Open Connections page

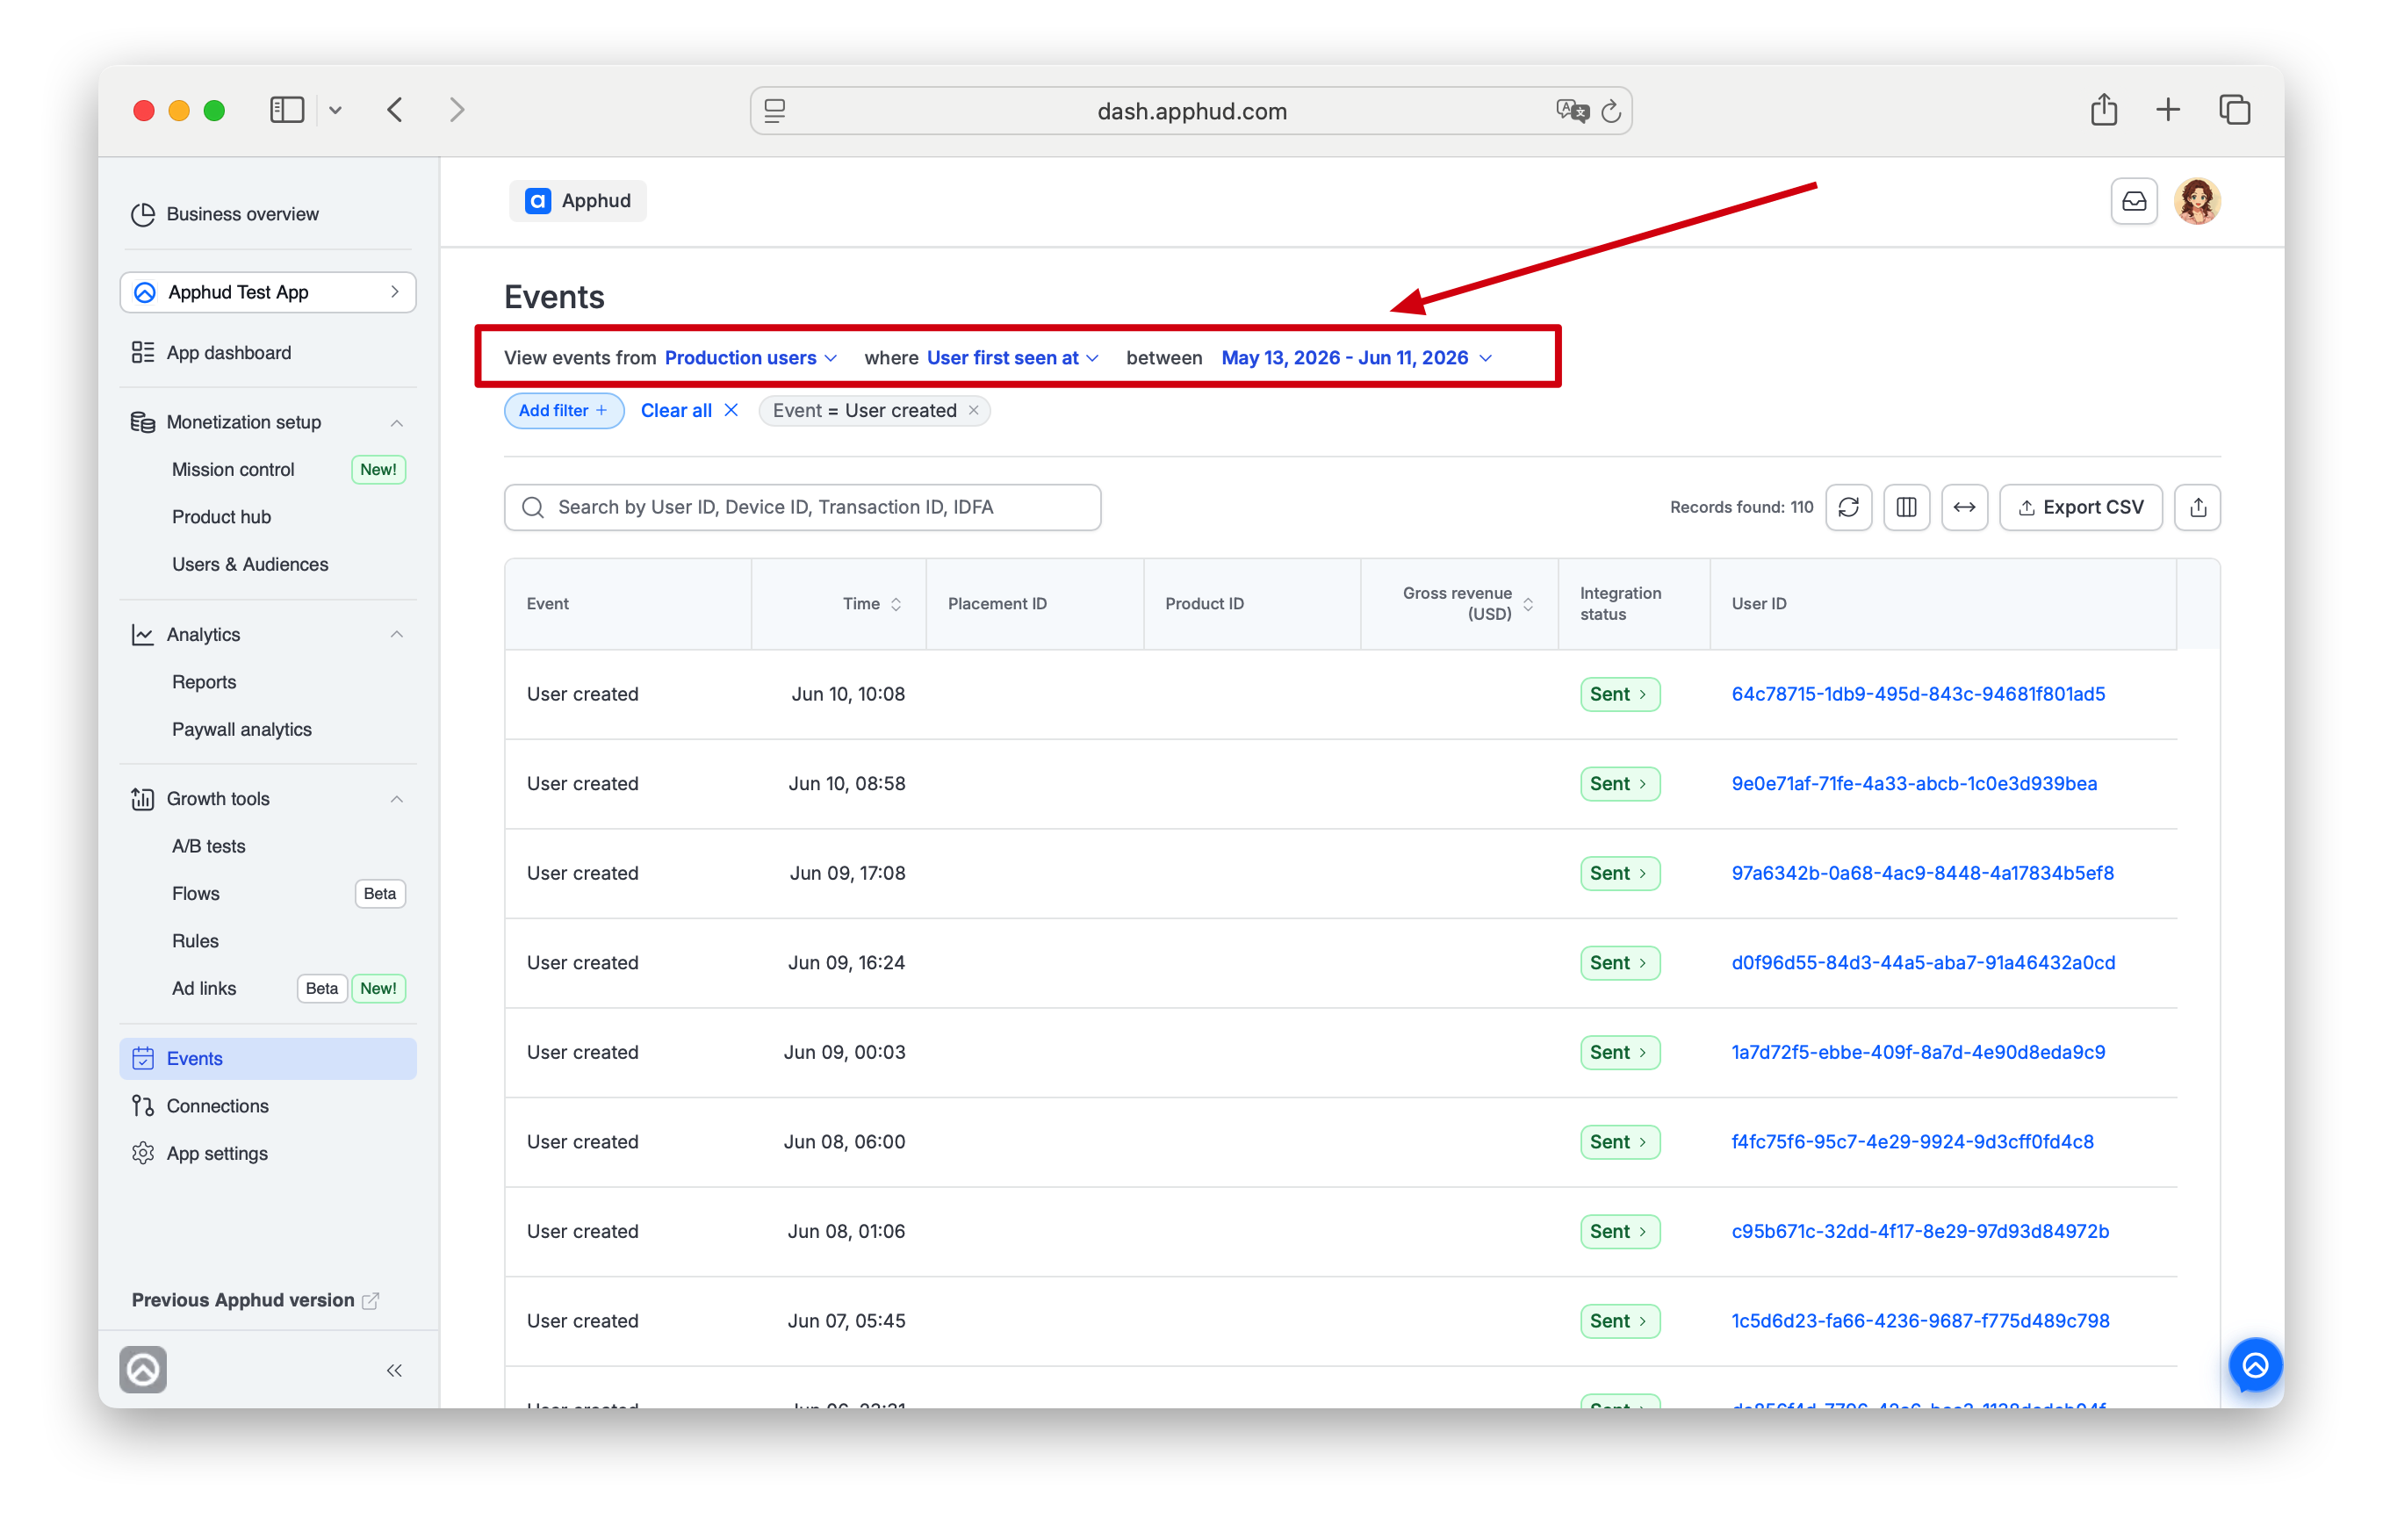pyautogui.click(x=217, y=1105)
